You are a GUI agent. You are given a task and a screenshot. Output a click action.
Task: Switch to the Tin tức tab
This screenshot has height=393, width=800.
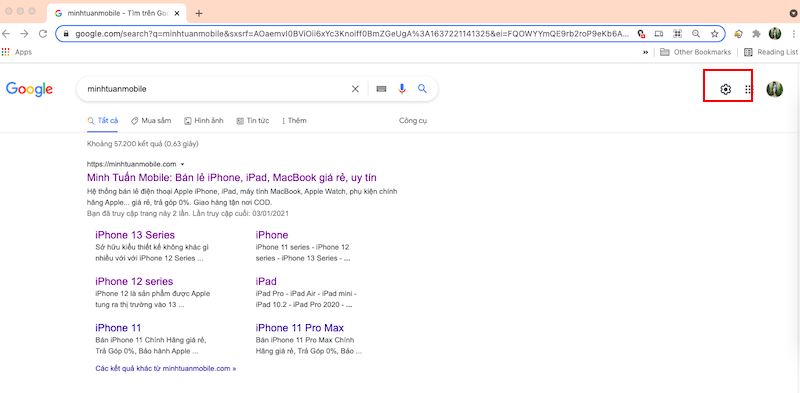253,121
